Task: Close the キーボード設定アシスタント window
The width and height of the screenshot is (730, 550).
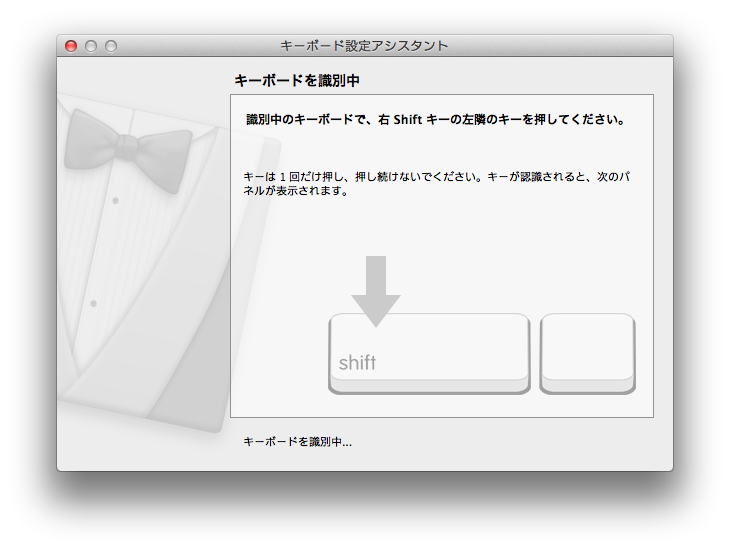Action: coord(71,46)
